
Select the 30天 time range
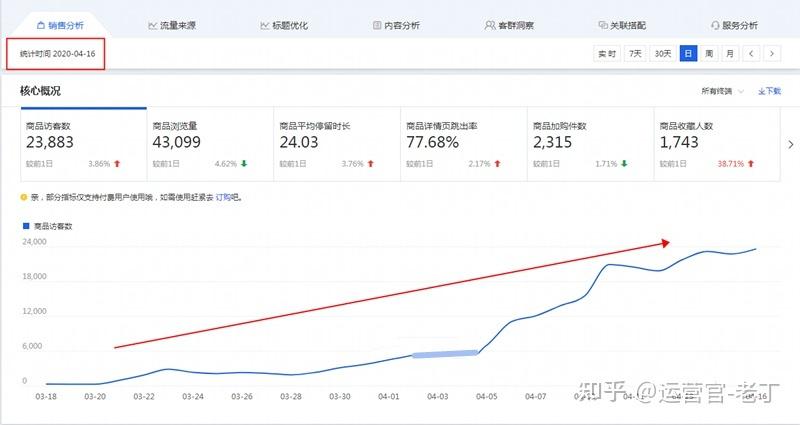[663, 54]
